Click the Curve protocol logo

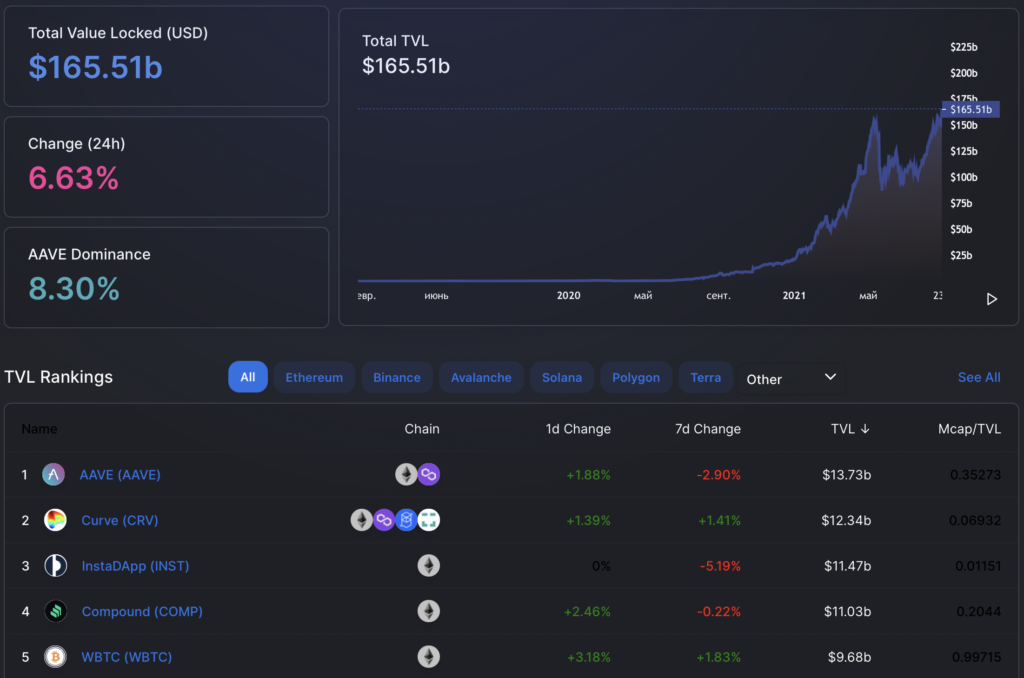tap(53, 520)
